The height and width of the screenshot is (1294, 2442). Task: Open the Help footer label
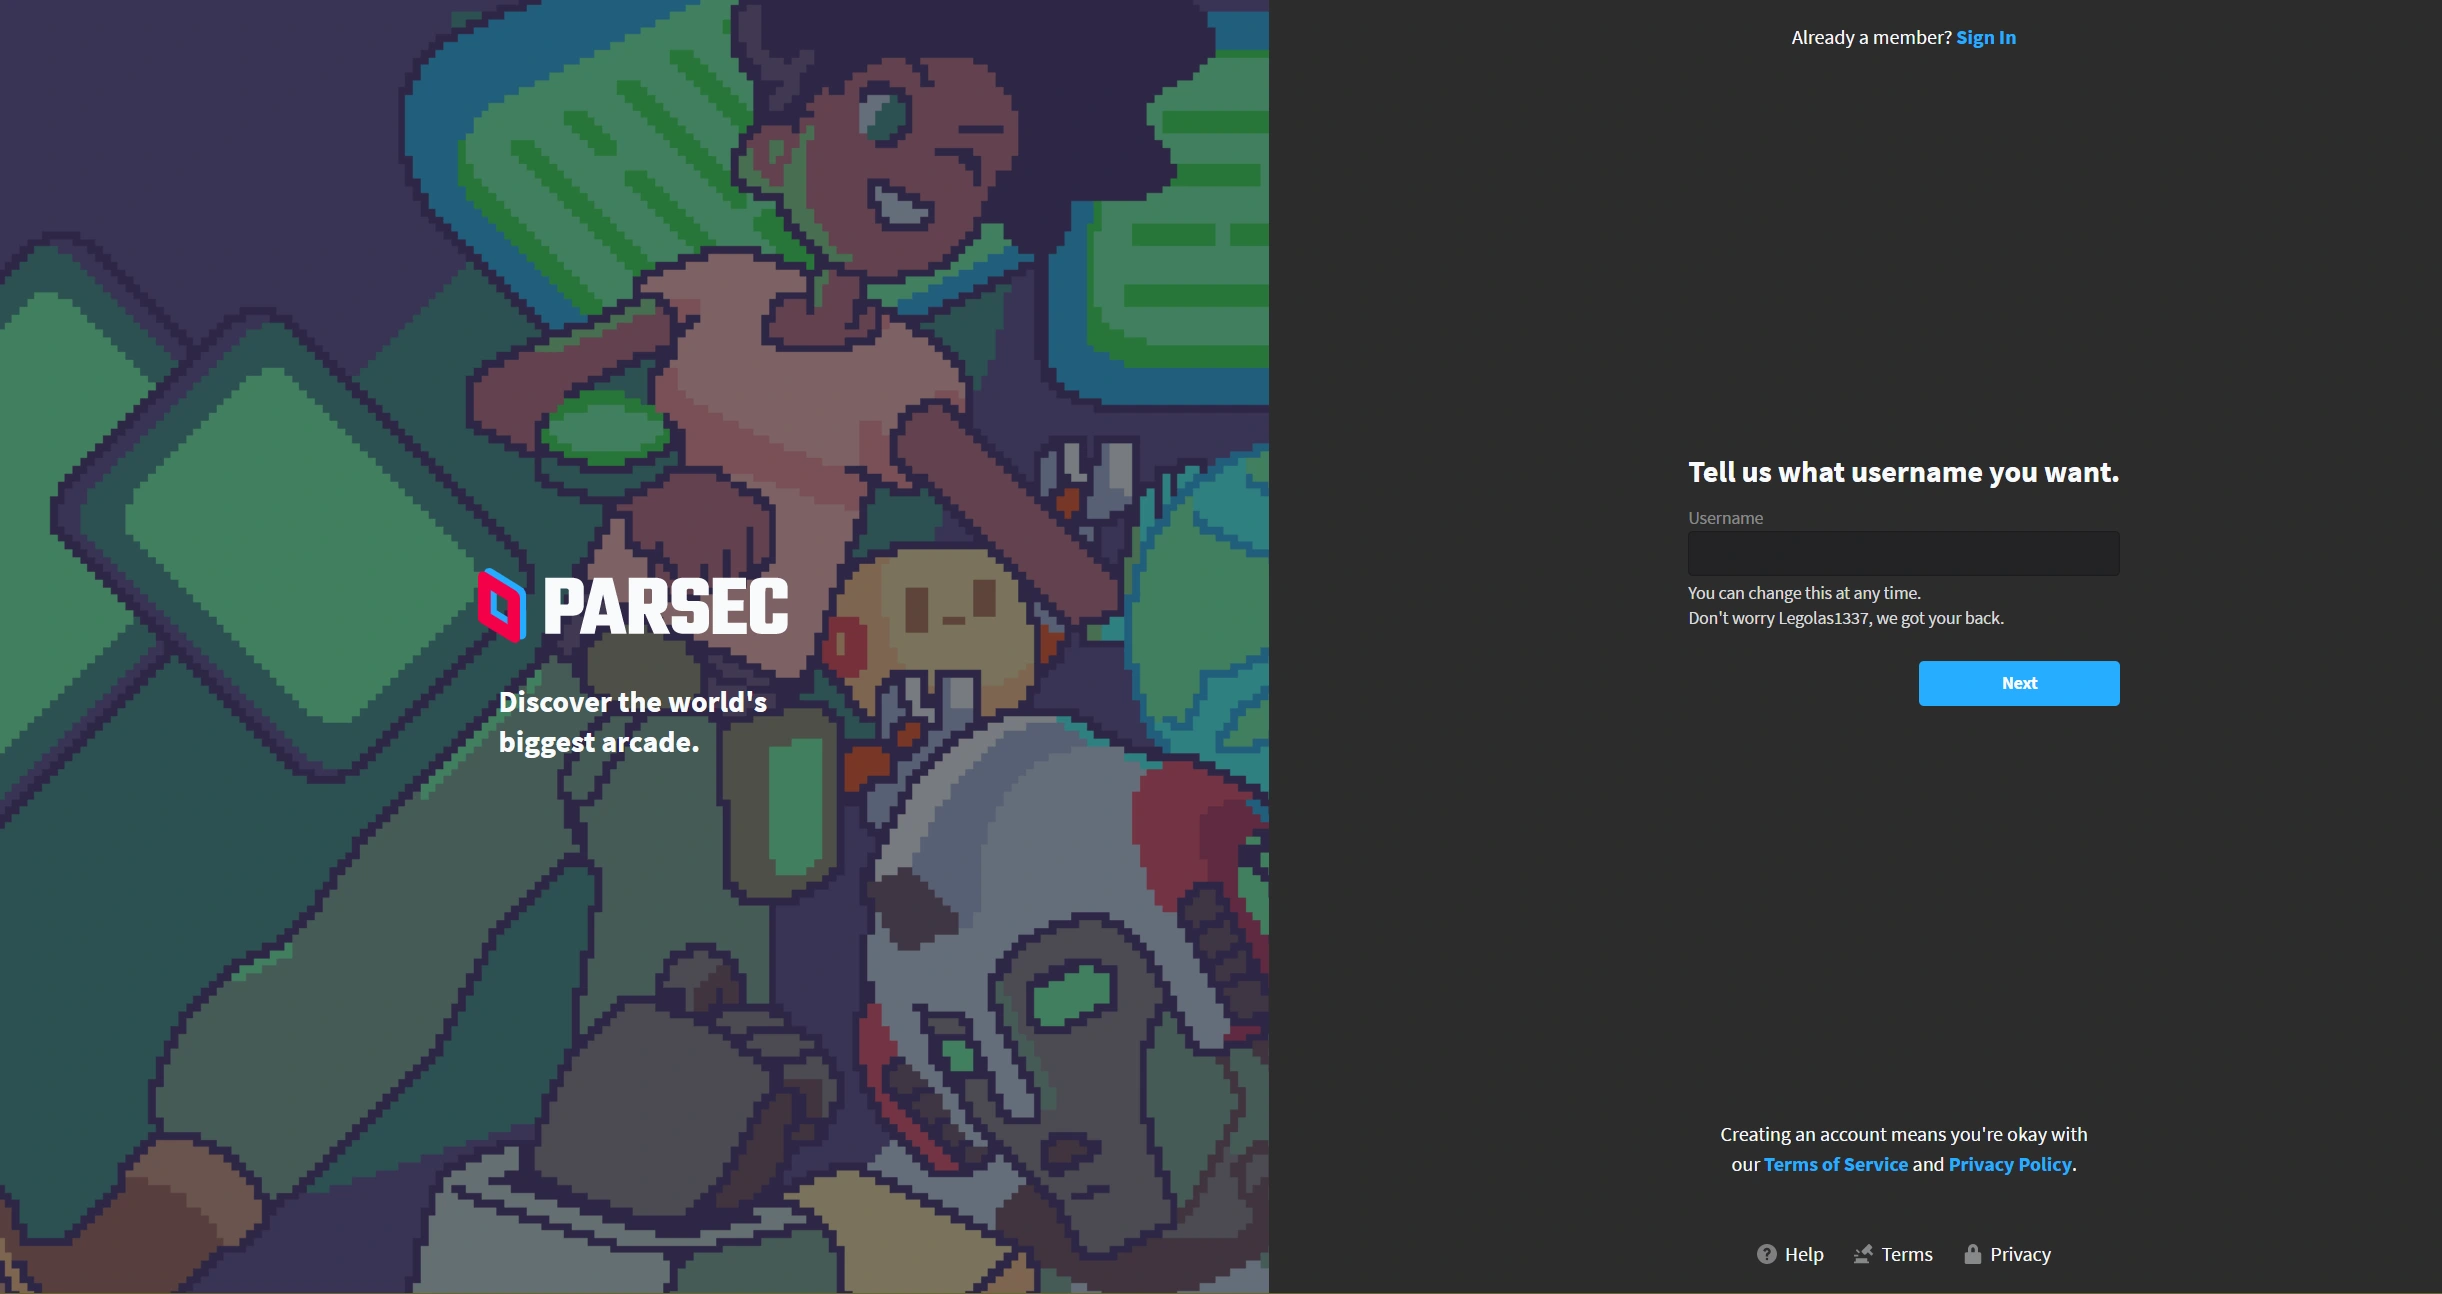click(x=1804, y=1254)
